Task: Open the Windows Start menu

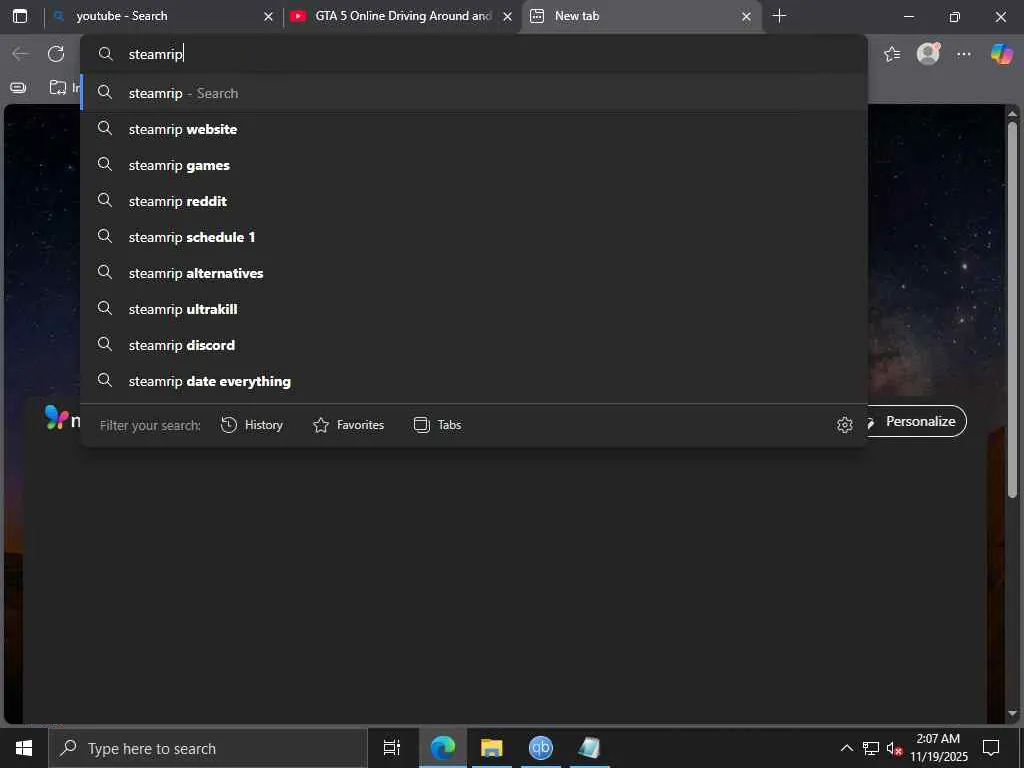Action: [24, 748]
